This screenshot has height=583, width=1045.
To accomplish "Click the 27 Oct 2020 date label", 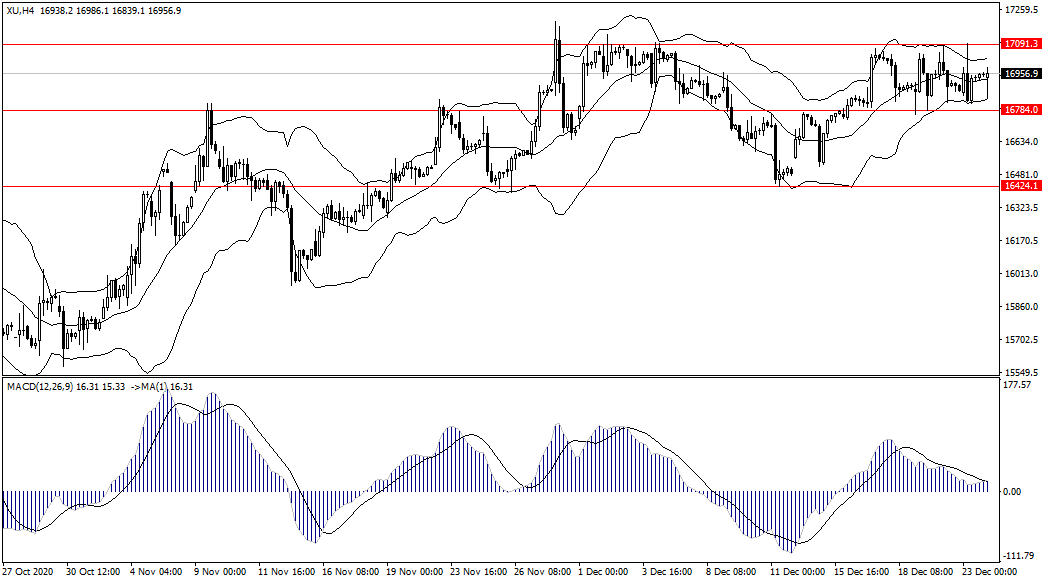I will (27, 574).
